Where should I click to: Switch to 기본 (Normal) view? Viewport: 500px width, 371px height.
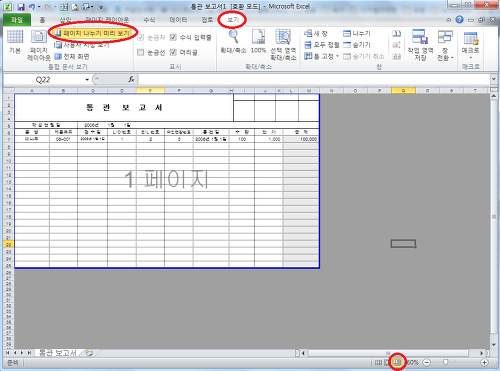tap(15, 41)
